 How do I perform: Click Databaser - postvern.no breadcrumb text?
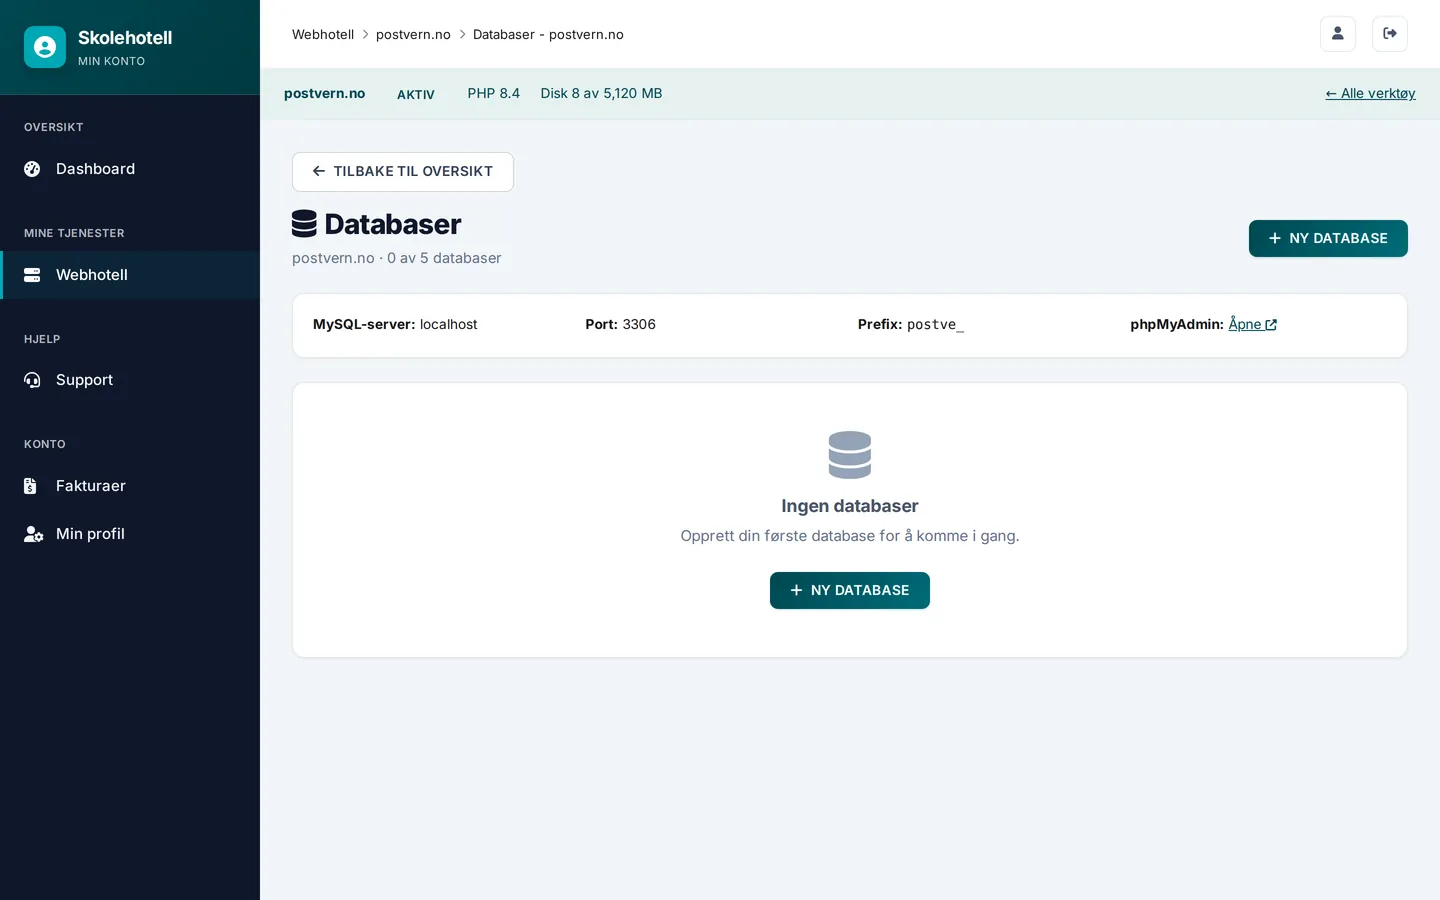pyautogui.click(x=548, y=34)
